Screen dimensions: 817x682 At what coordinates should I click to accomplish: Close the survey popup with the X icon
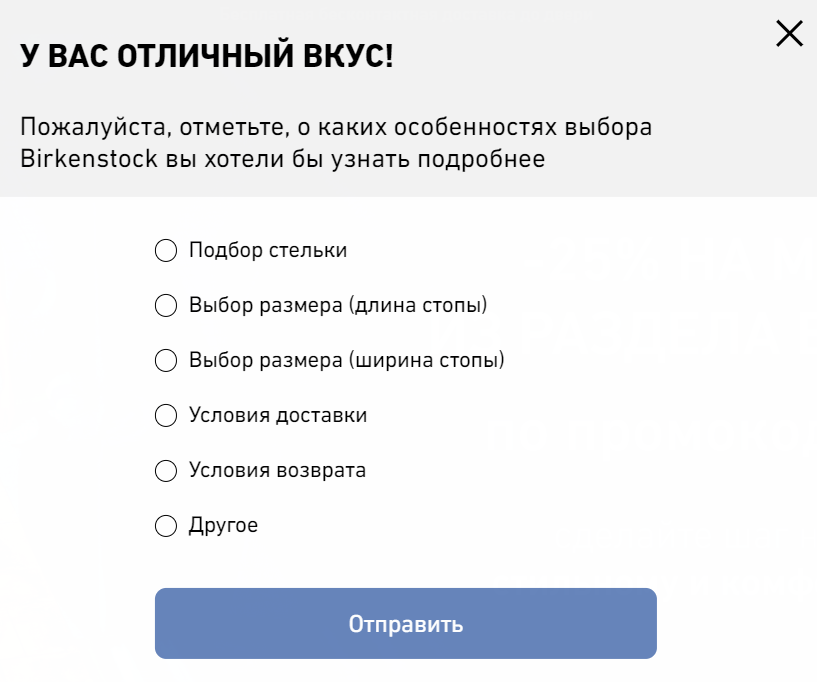789,34
